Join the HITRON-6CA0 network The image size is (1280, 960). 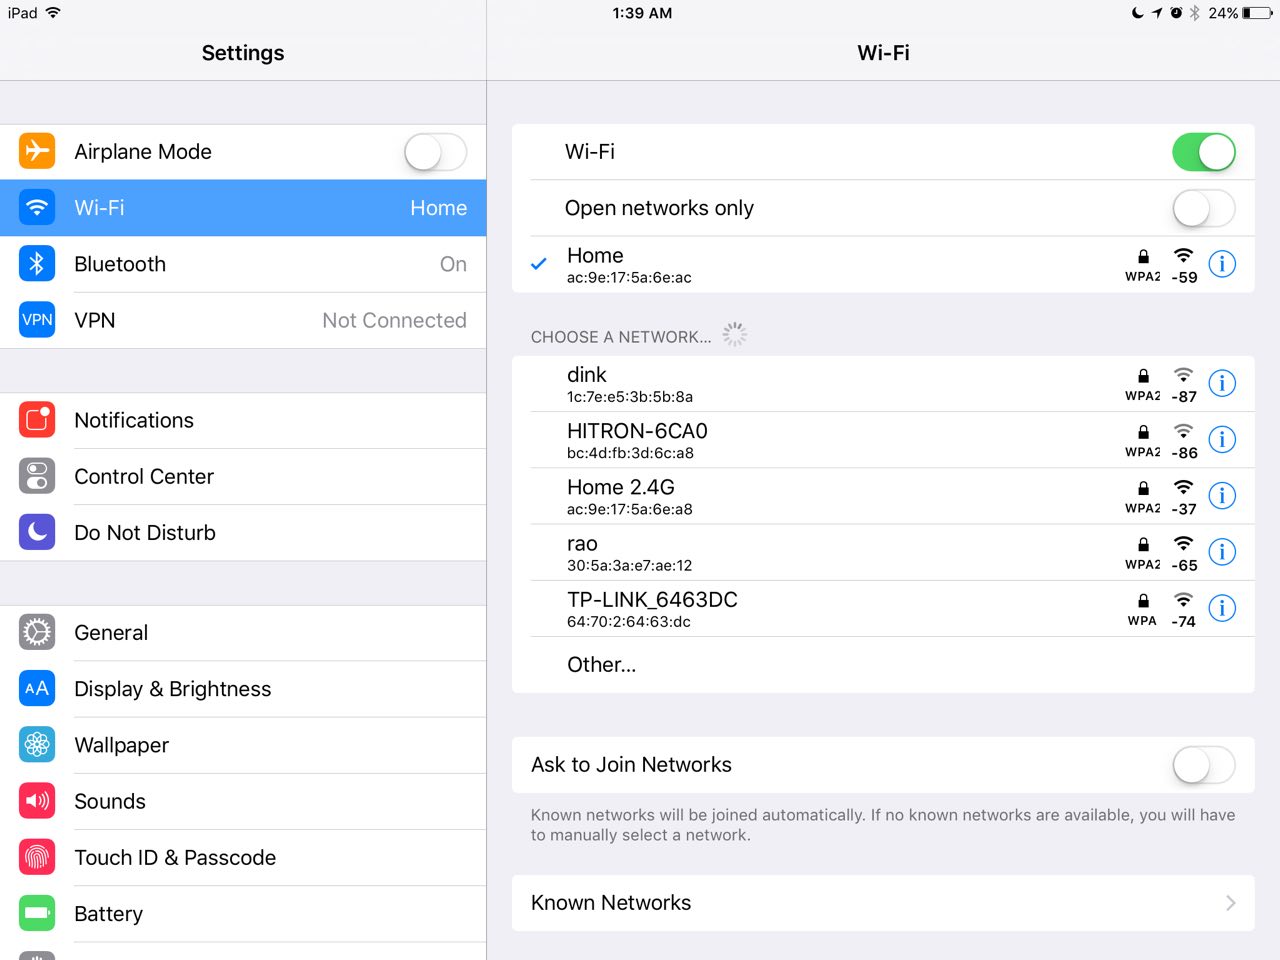883,440
